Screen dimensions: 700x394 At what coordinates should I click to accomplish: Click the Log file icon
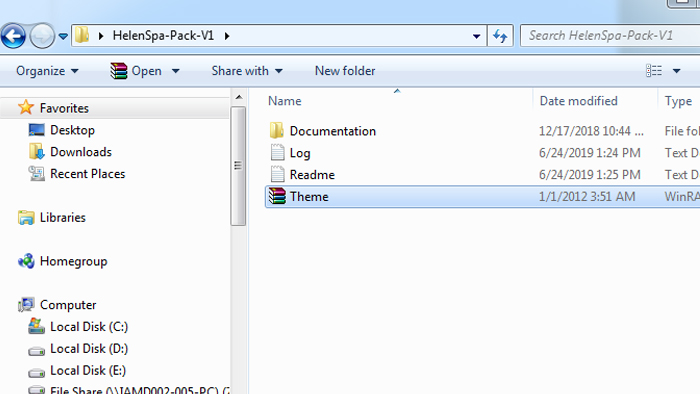(x=277, y=153)
